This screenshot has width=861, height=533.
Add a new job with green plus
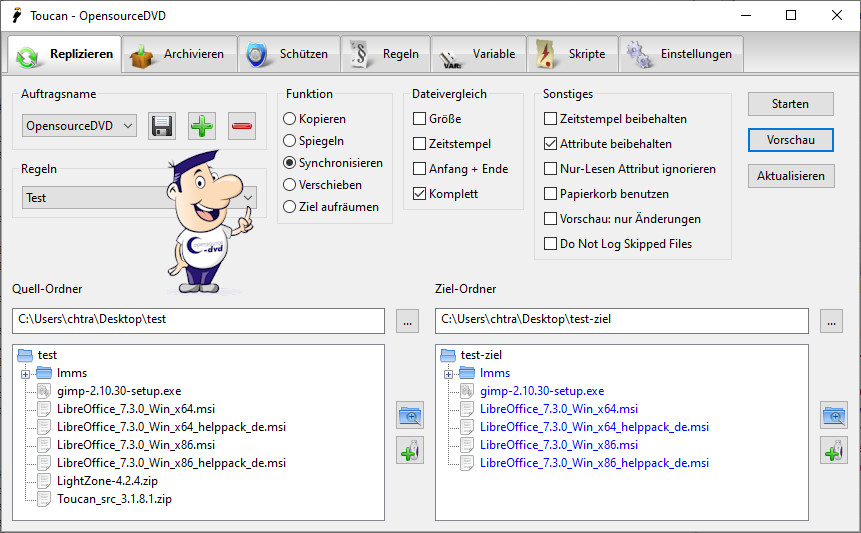(202, 126)
